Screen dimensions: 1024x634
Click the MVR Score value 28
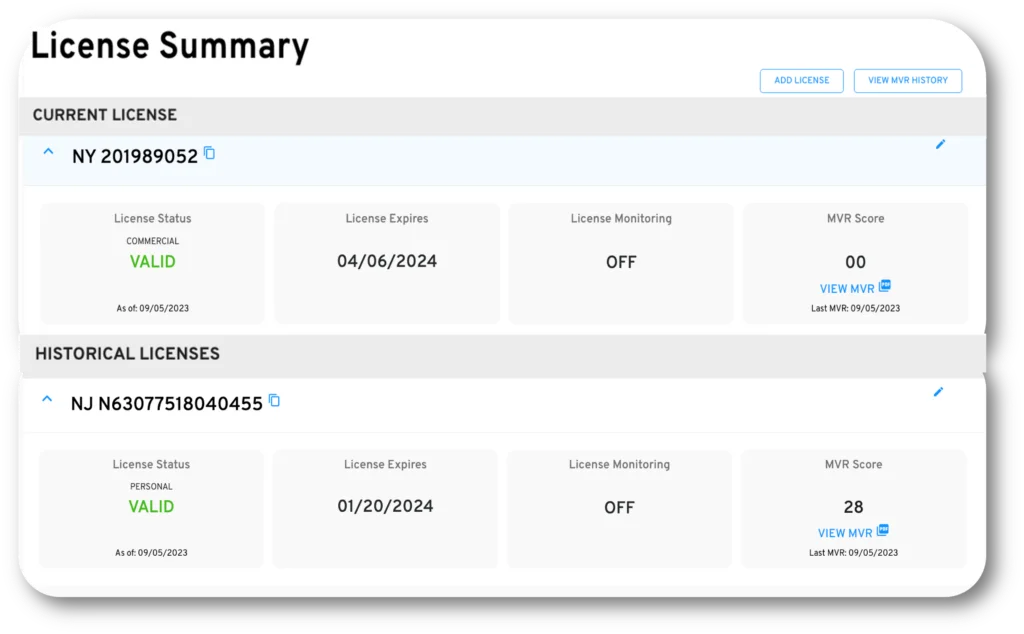(854, 507)
